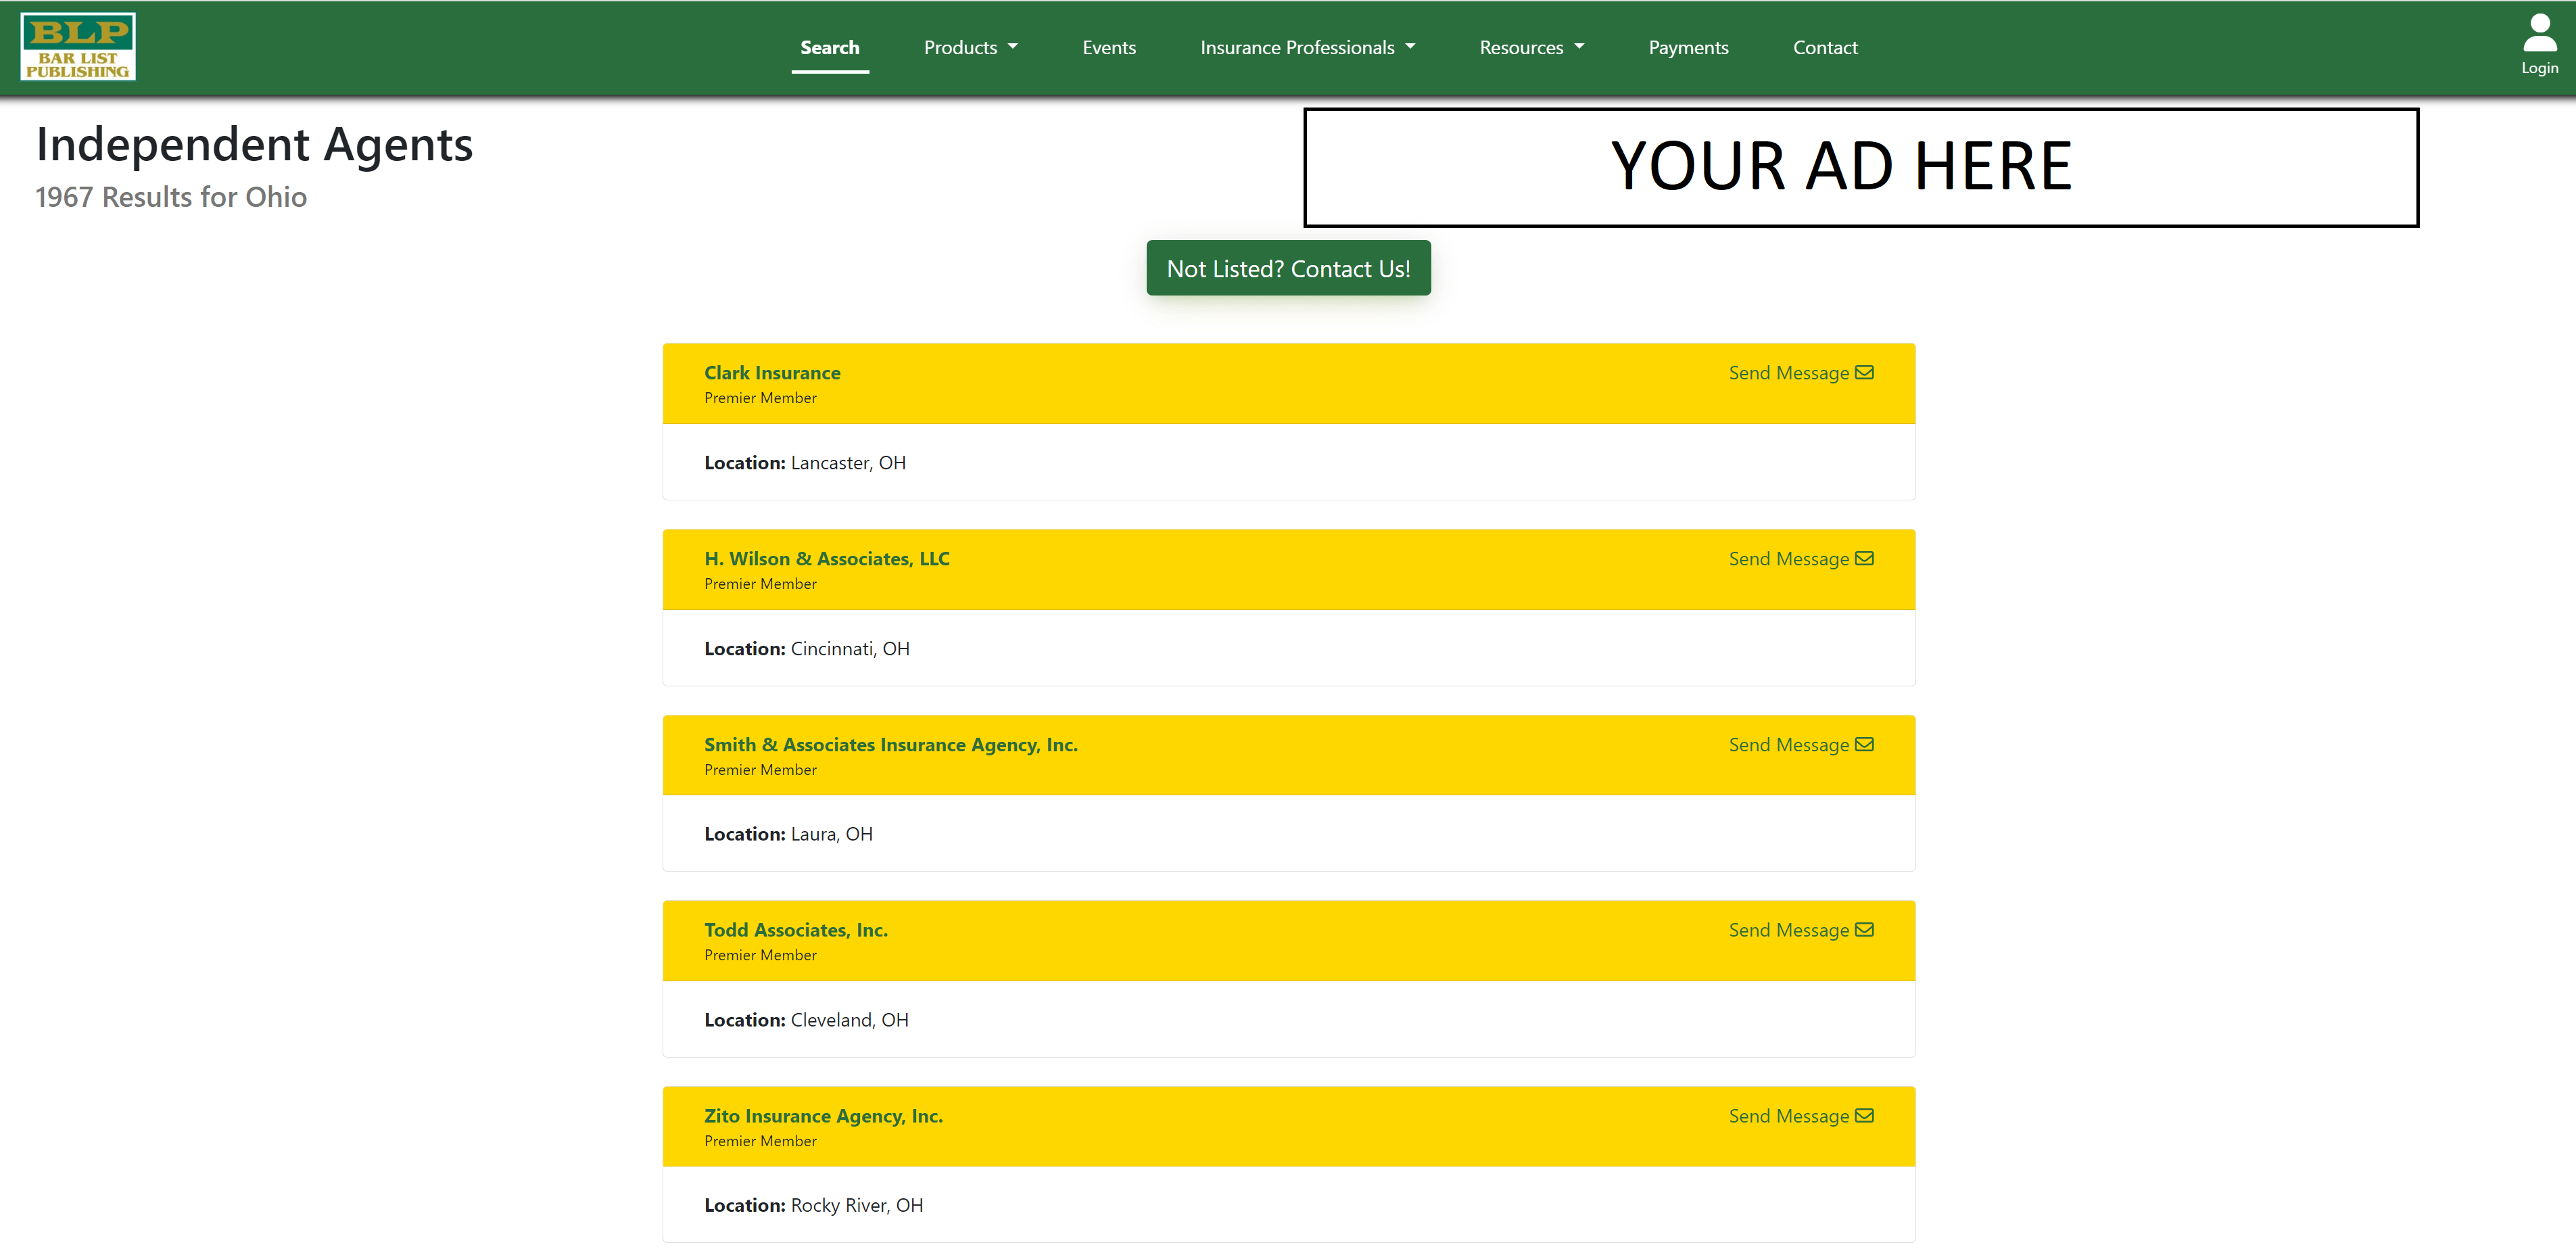Click the Login user icon
The image size is (2576, 1249).
tap(2539, 33)
